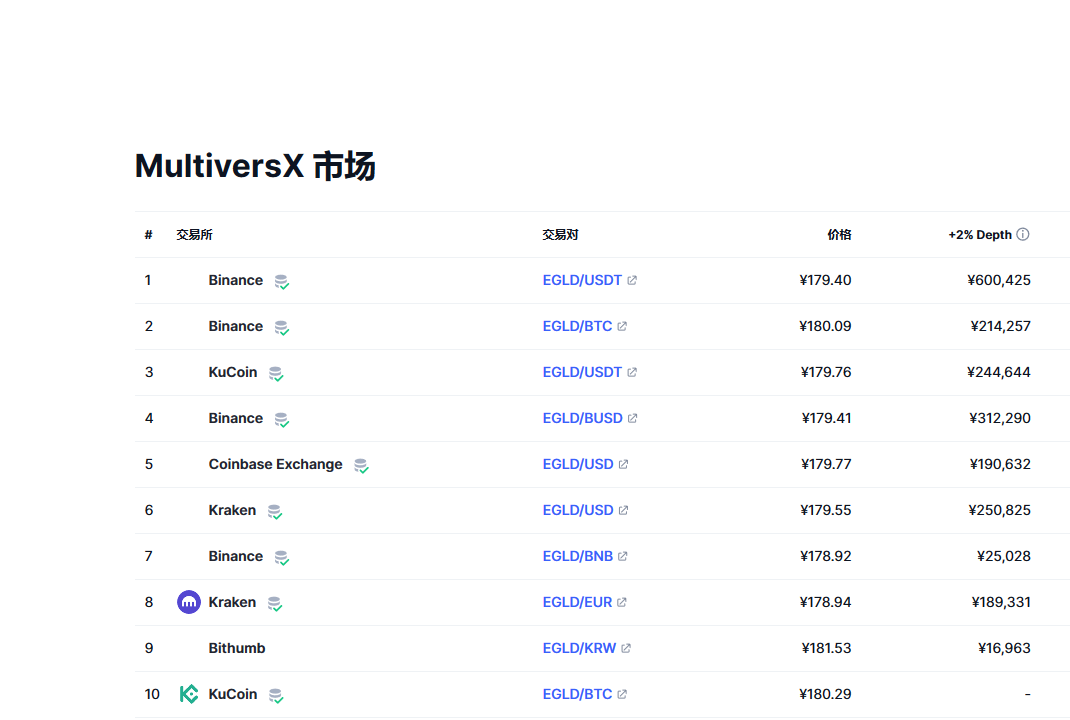Click the reserves badge in row 4 Binance

pos(282,419)
